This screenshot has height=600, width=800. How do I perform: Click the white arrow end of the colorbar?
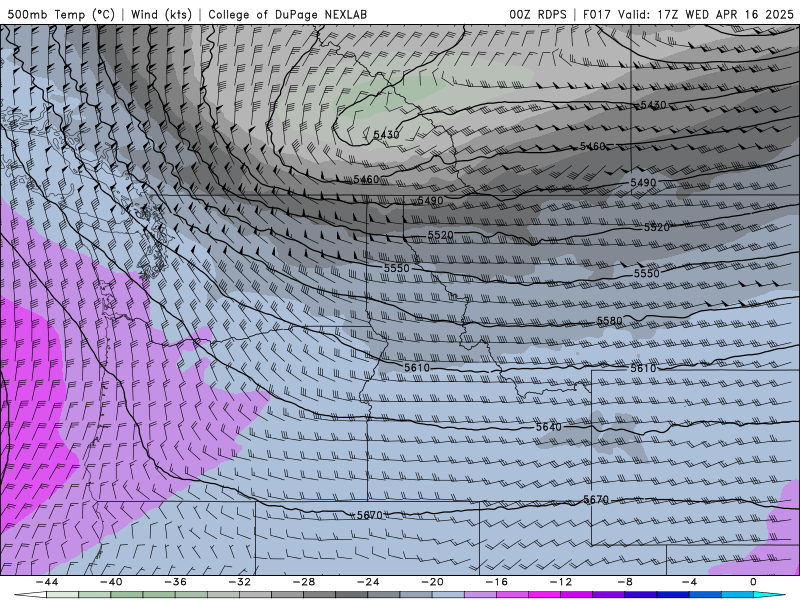coord(29,595)
